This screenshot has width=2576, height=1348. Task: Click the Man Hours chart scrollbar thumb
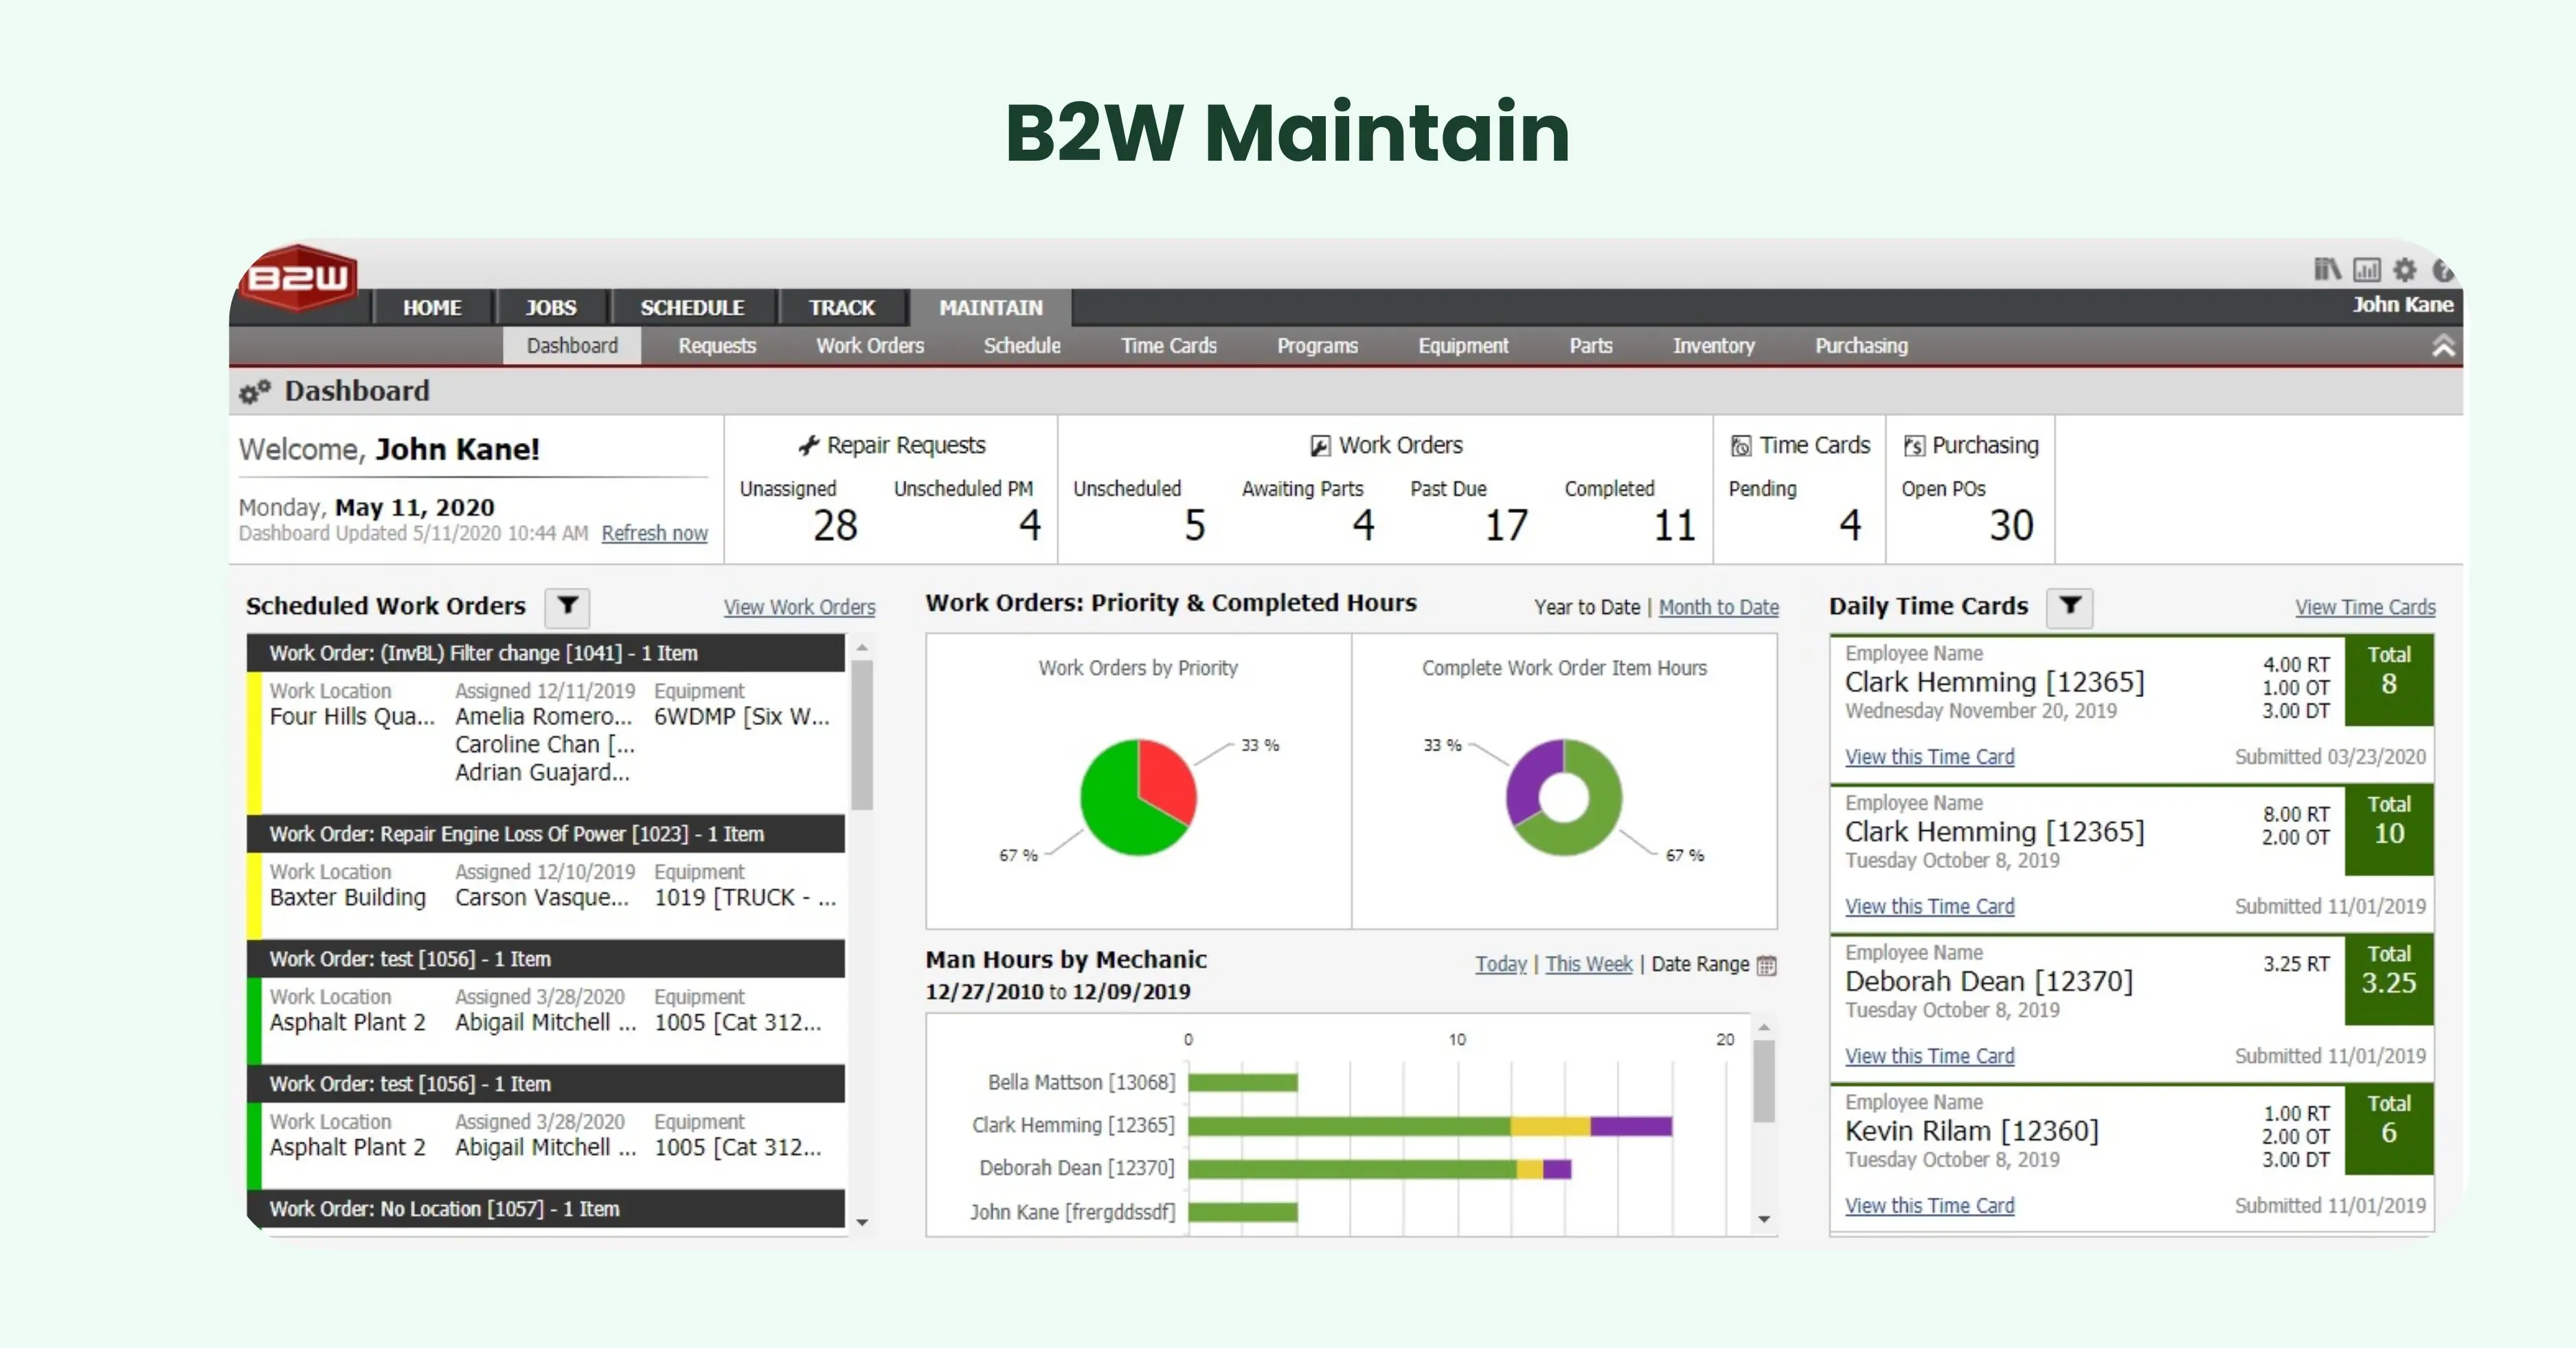tap(1764, 1082)
